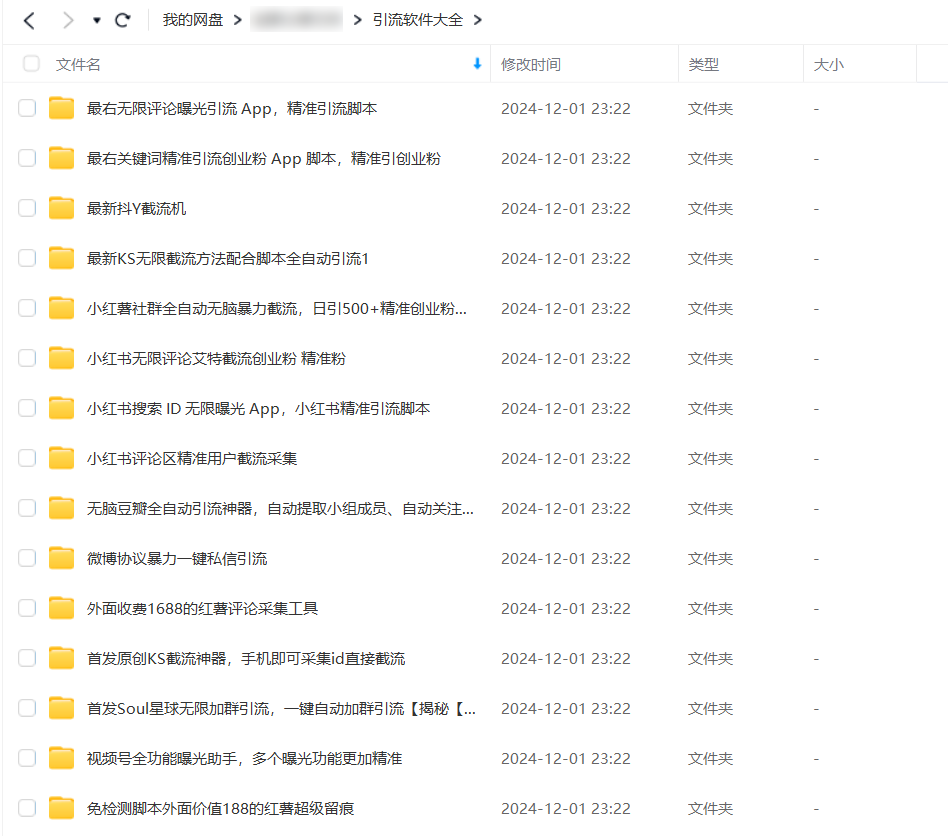
Task: Click 引流软件大全 in the breadcrumb
Action: (x=417, y=20)
